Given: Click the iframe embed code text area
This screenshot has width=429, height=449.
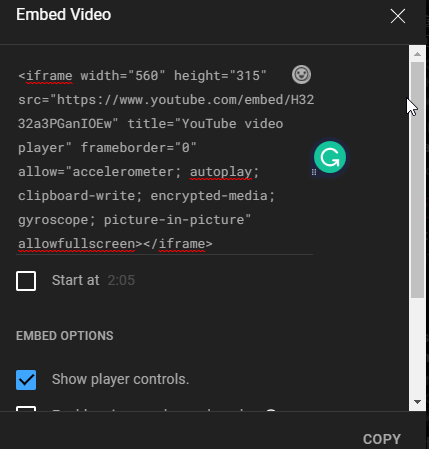Looking at the screenshot, I should click(165, 159).
